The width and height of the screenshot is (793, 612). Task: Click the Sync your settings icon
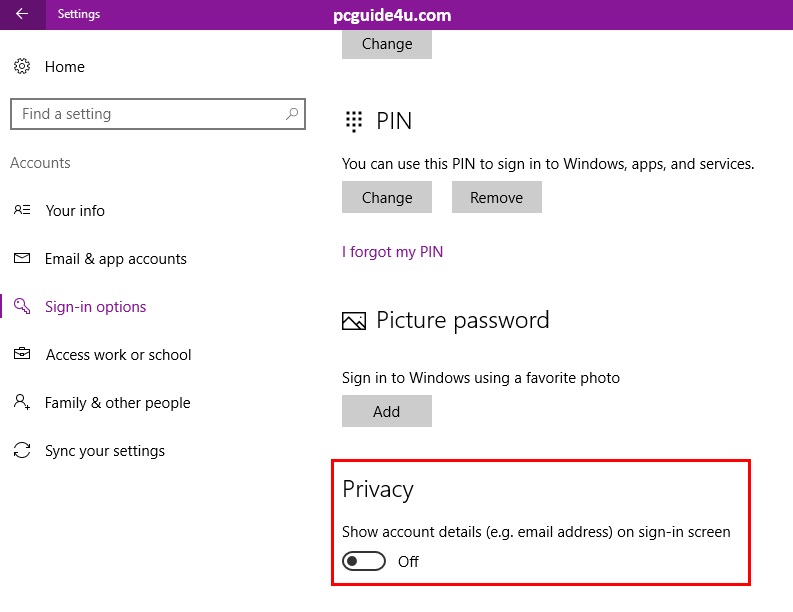(x=22, y=451)
